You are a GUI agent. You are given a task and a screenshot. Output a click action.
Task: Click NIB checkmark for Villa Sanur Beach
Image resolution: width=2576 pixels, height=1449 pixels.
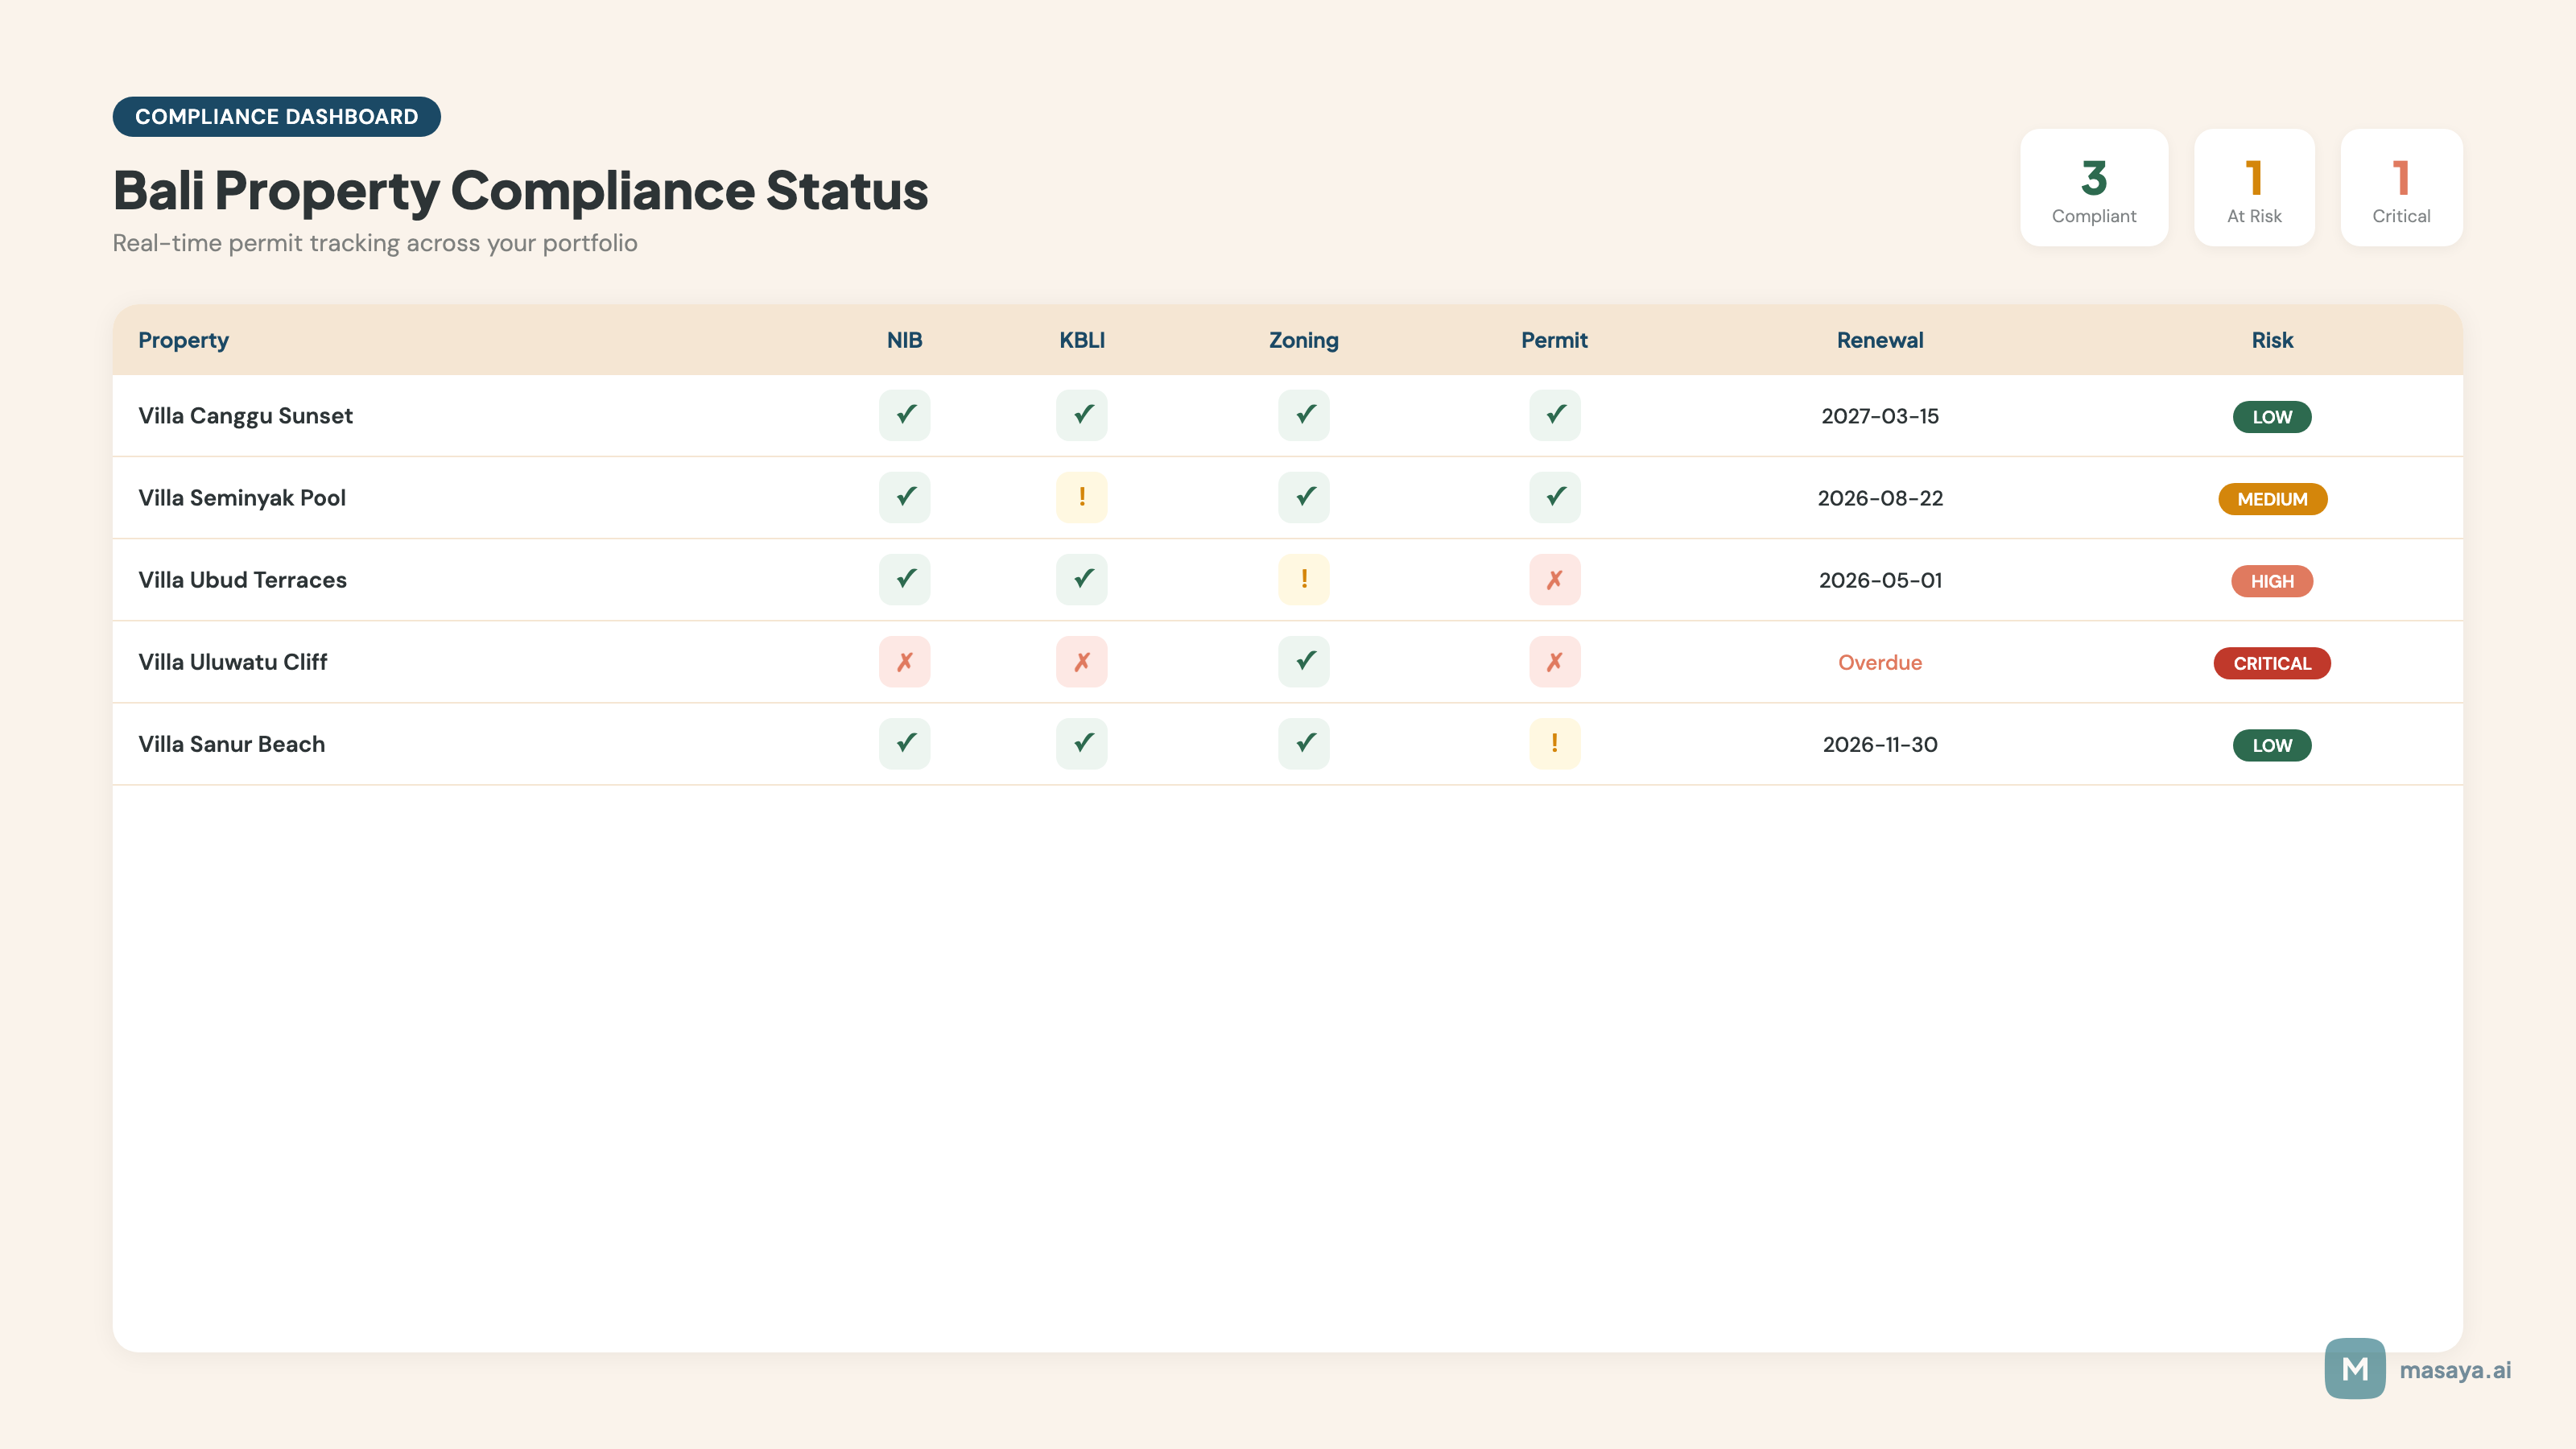904,743
